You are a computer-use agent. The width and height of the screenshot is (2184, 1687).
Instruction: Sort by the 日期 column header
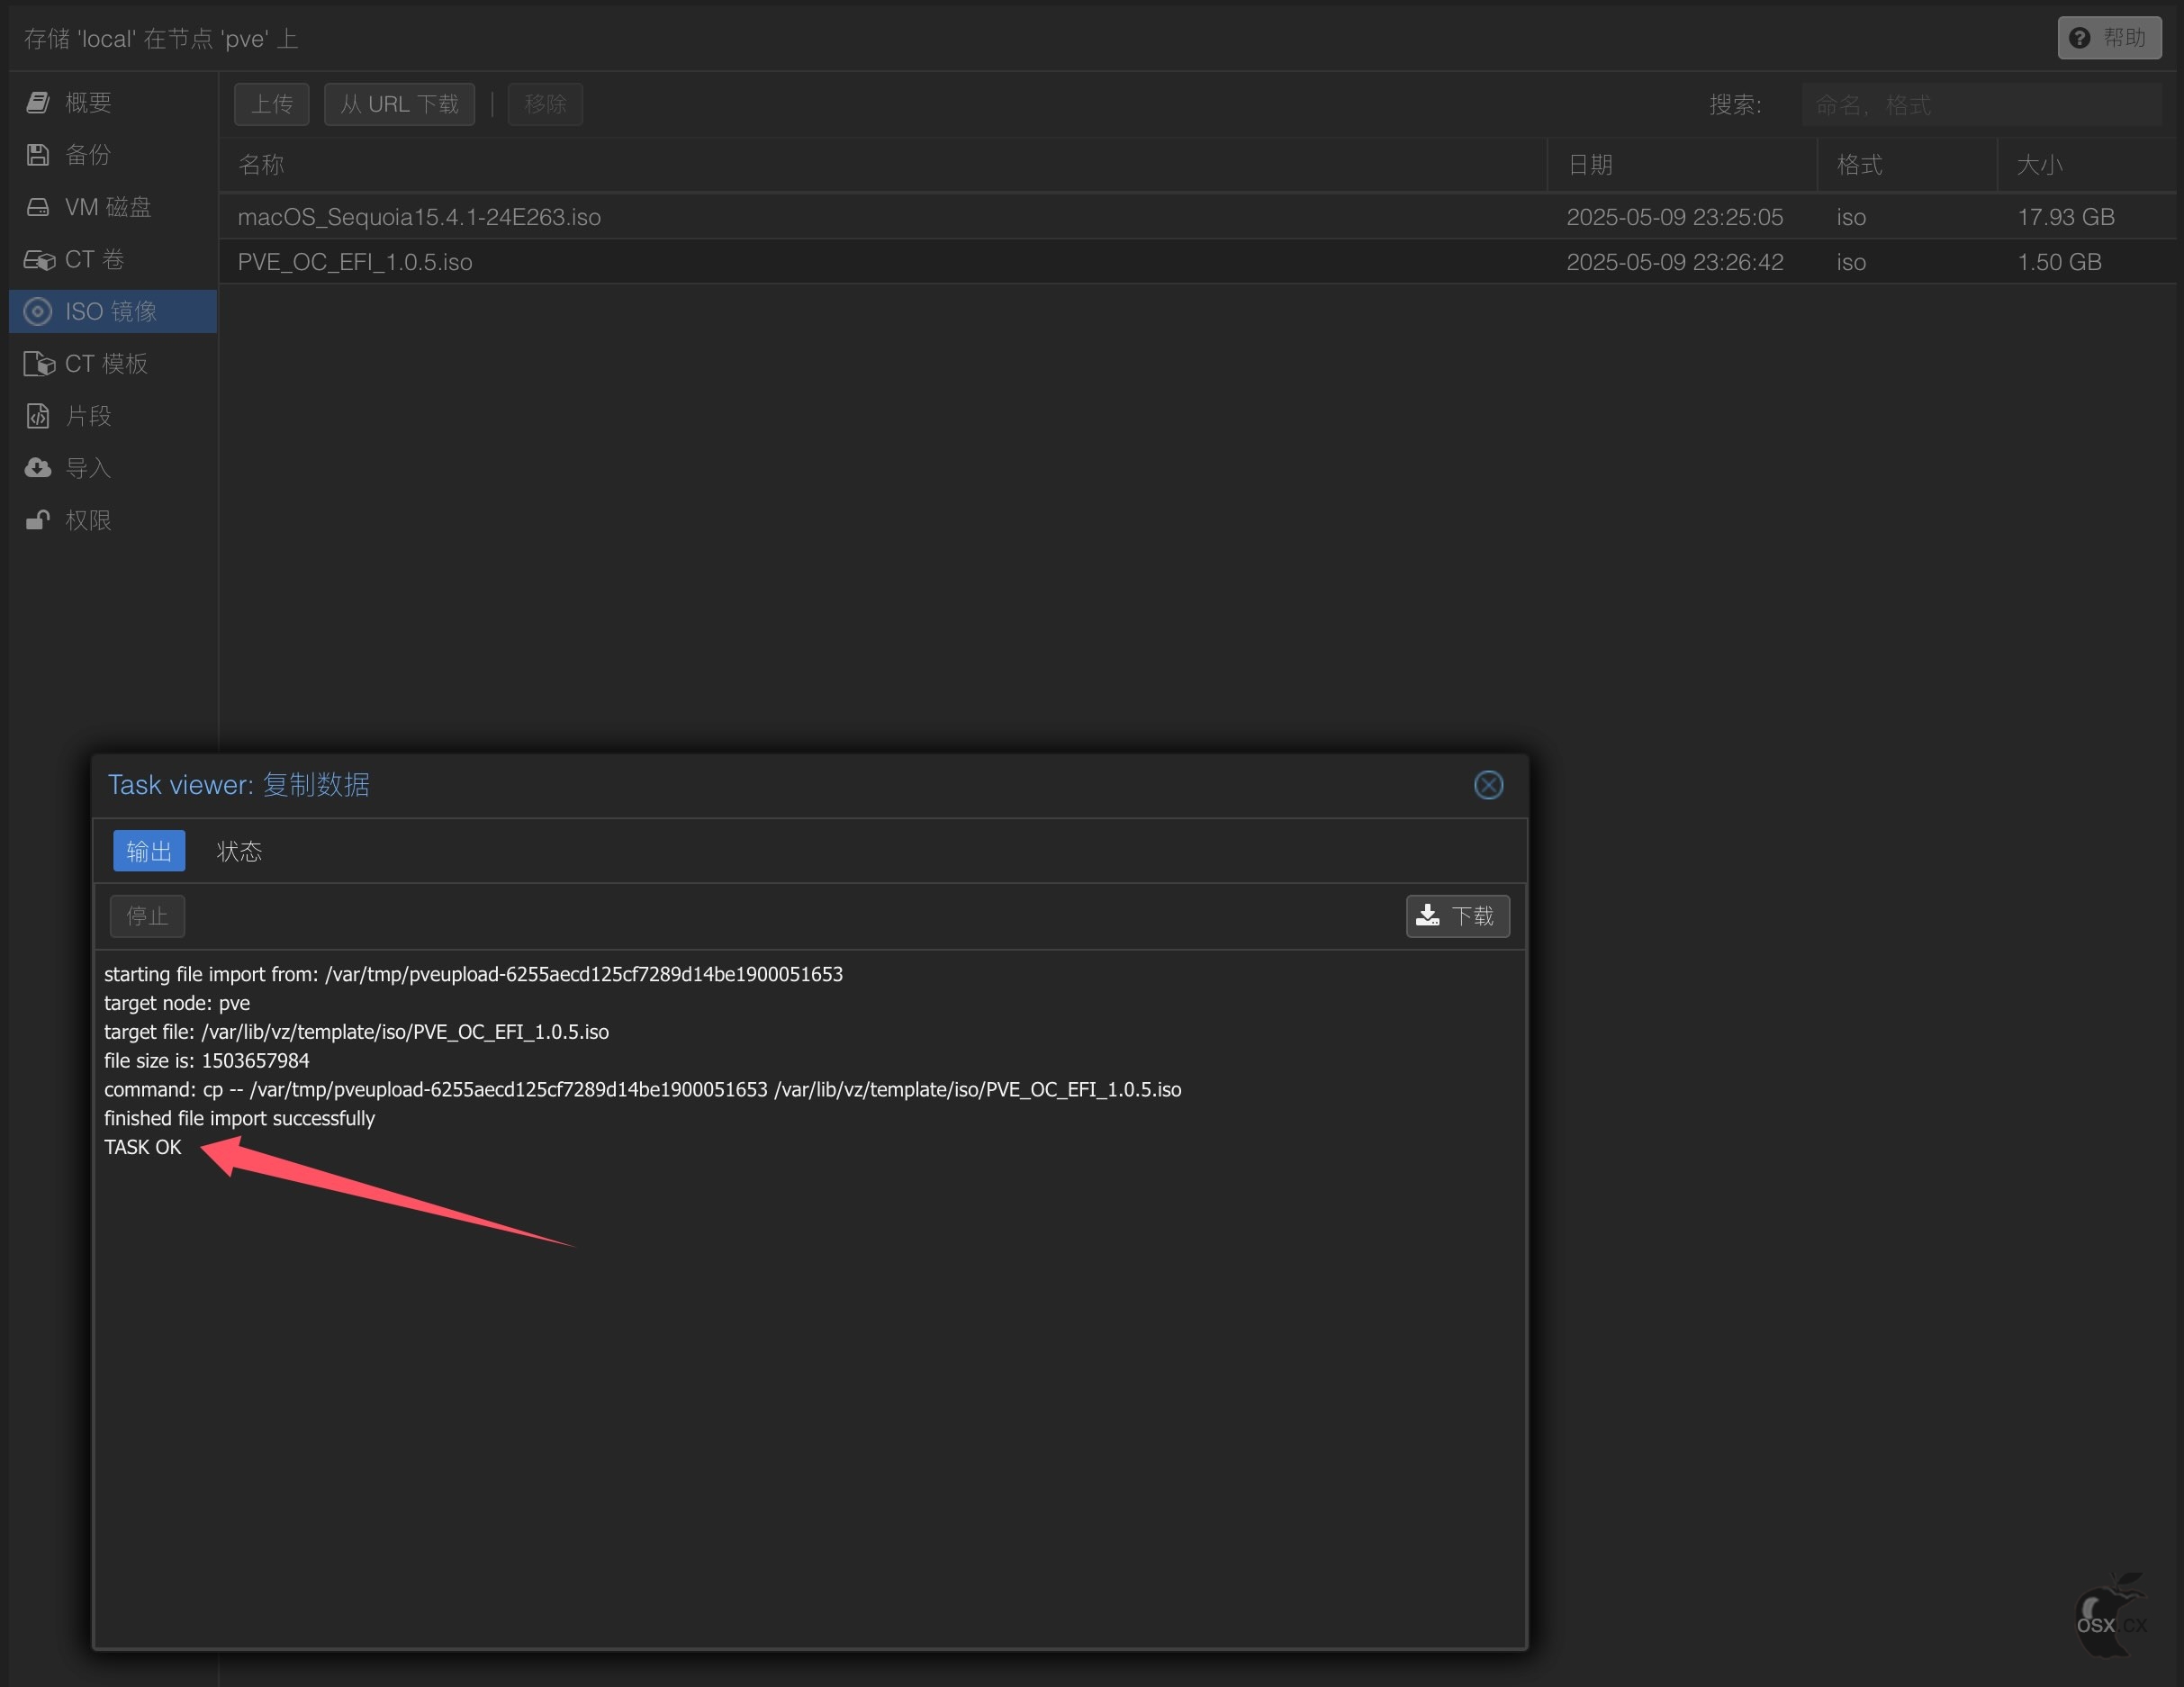[x=1682, y=164]
